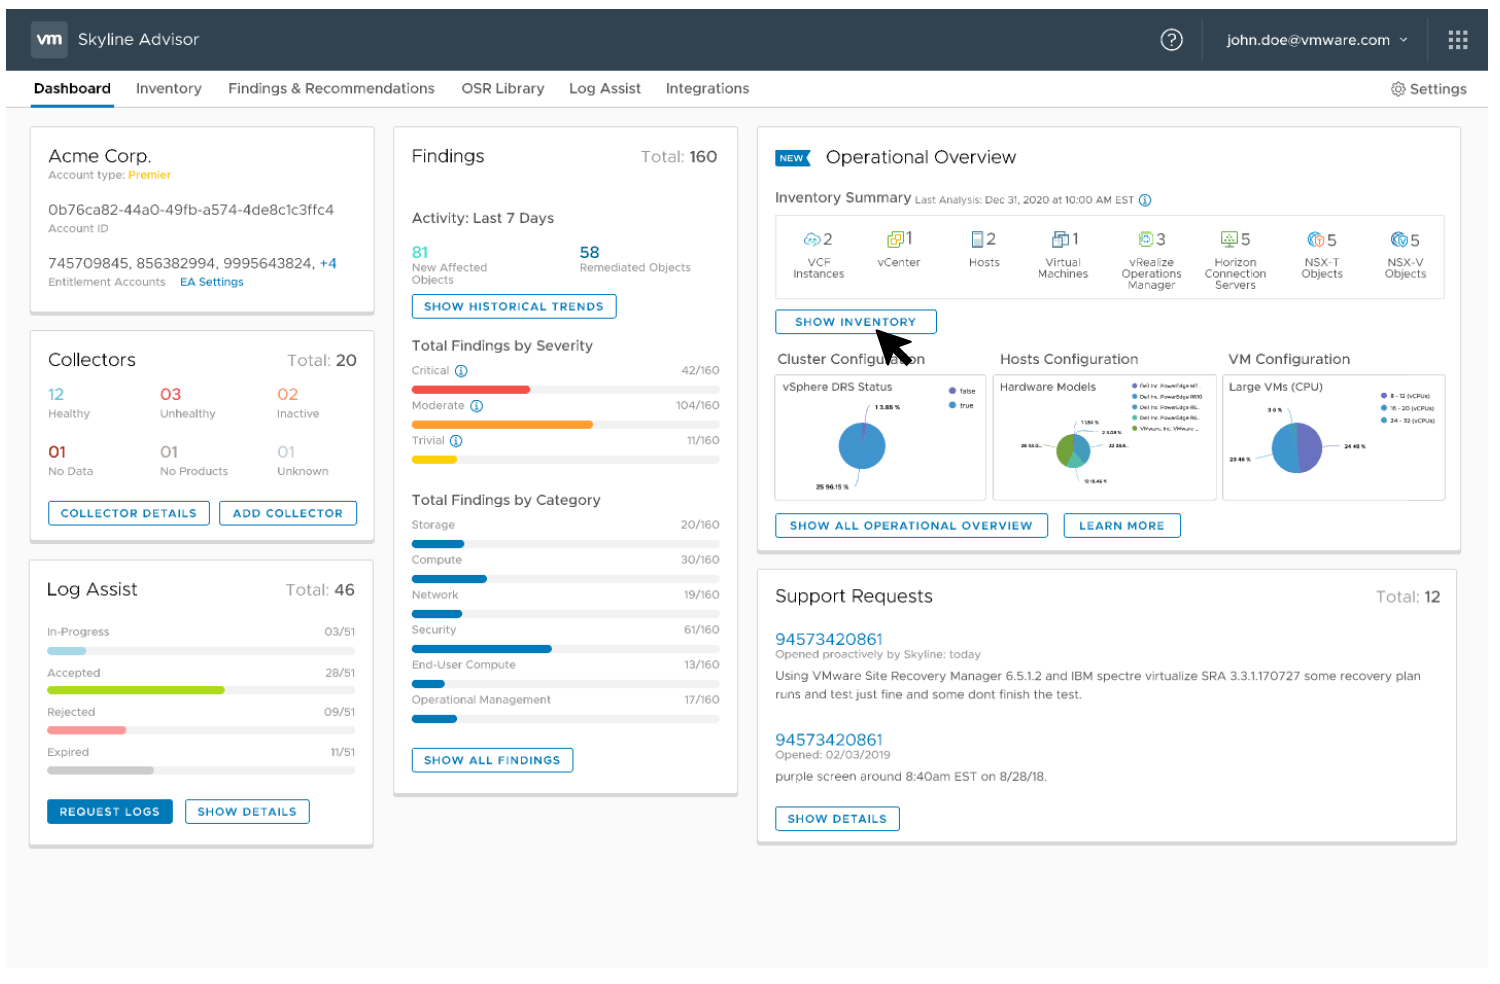1500x984 pixels.
Task: Open the apps grid icon
Action: (x=1457, y=40)
